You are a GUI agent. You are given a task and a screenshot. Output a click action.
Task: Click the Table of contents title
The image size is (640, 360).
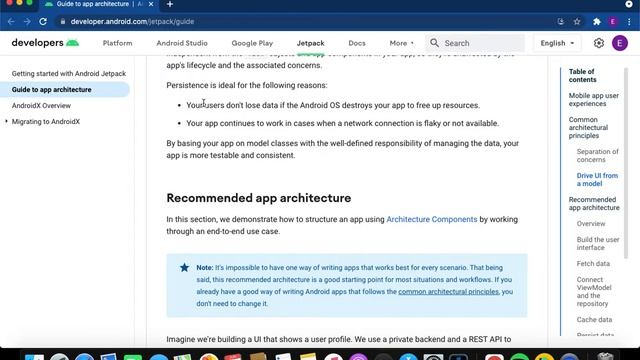tap(582, 76)
